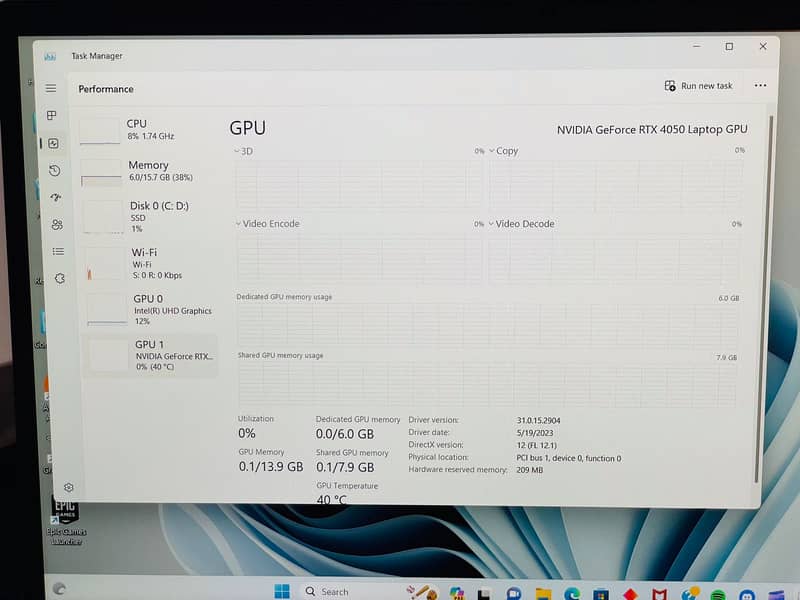Select GPU 1 NVIDIA GeForce RTX entry
Screen dimensions: 800x600
click(x=151, y=355)
